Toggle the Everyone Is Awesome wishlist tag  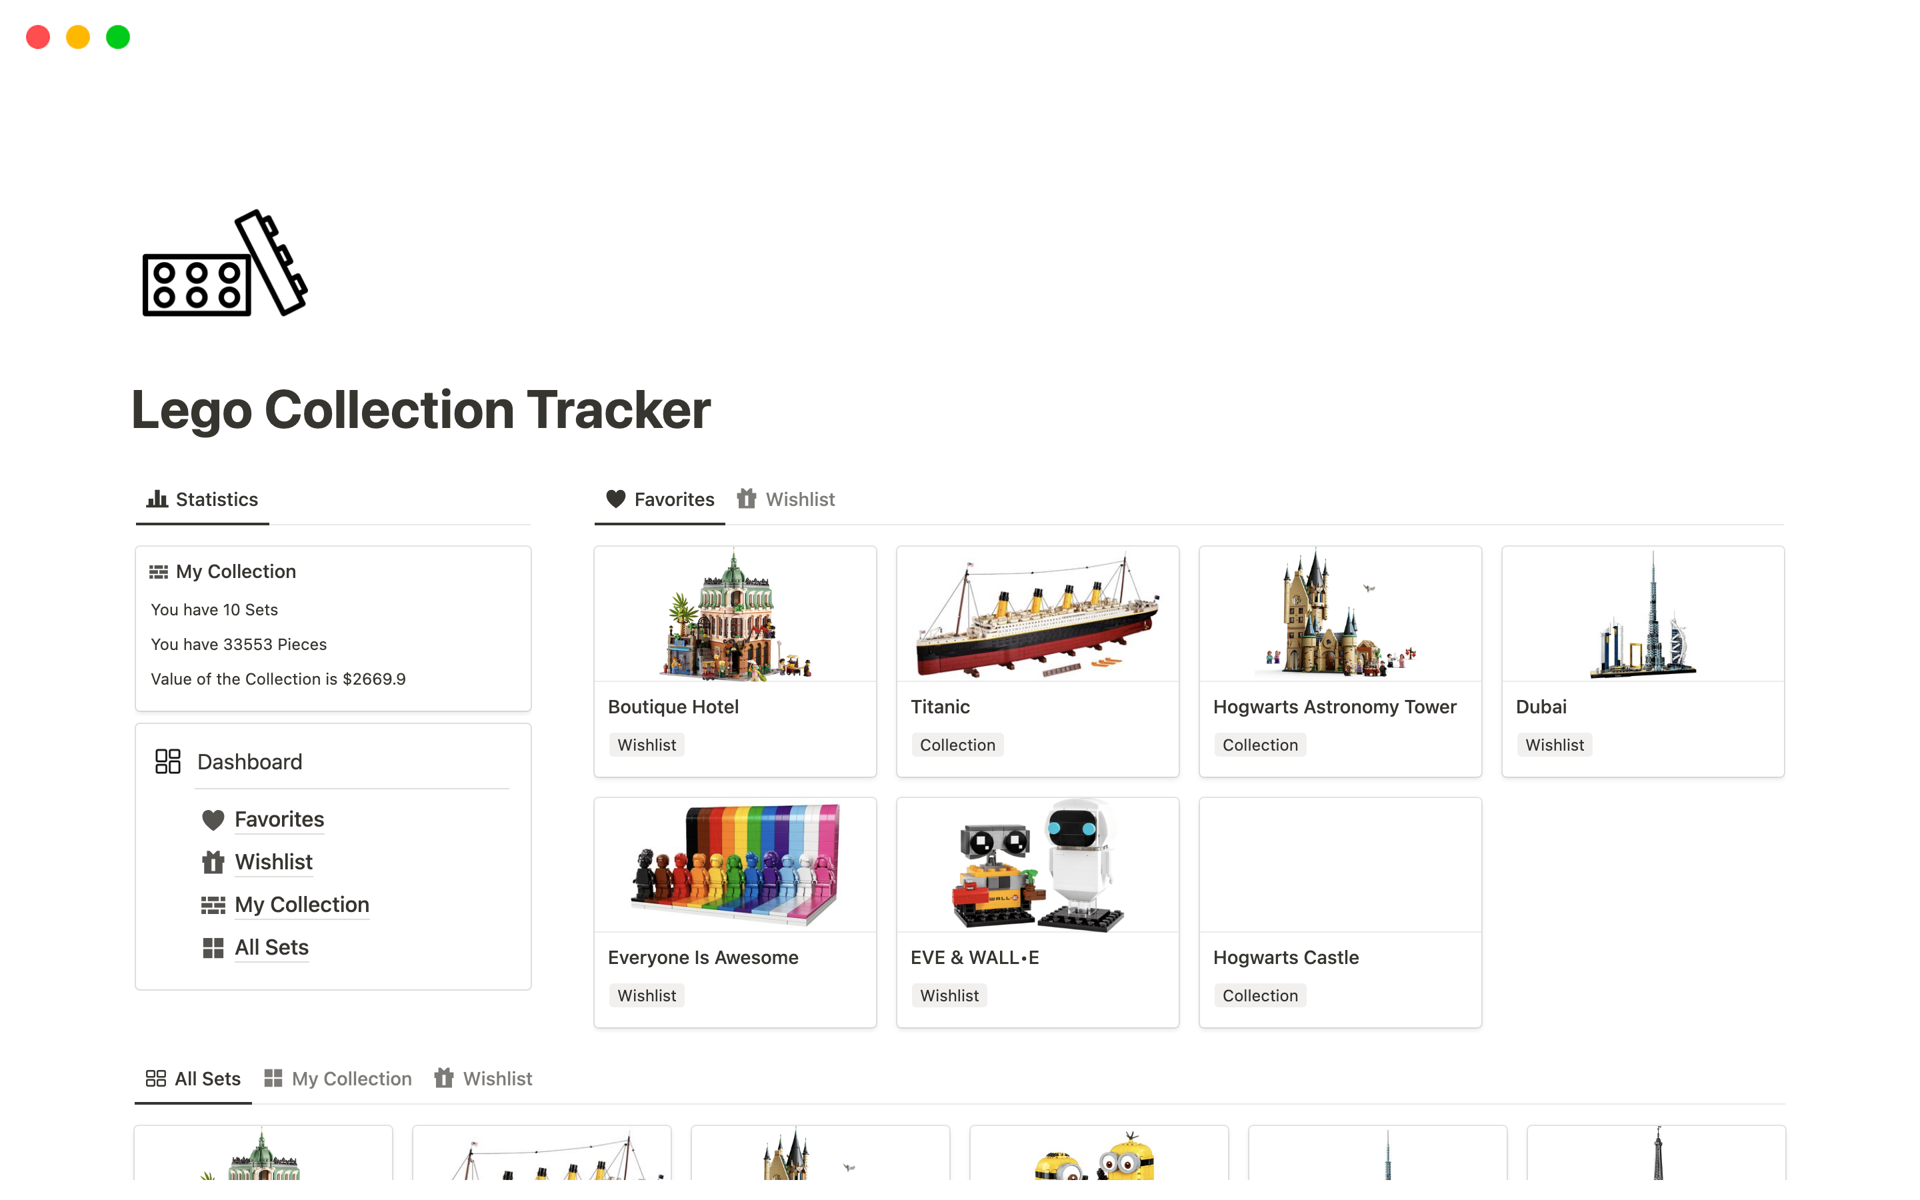(646, 995)
